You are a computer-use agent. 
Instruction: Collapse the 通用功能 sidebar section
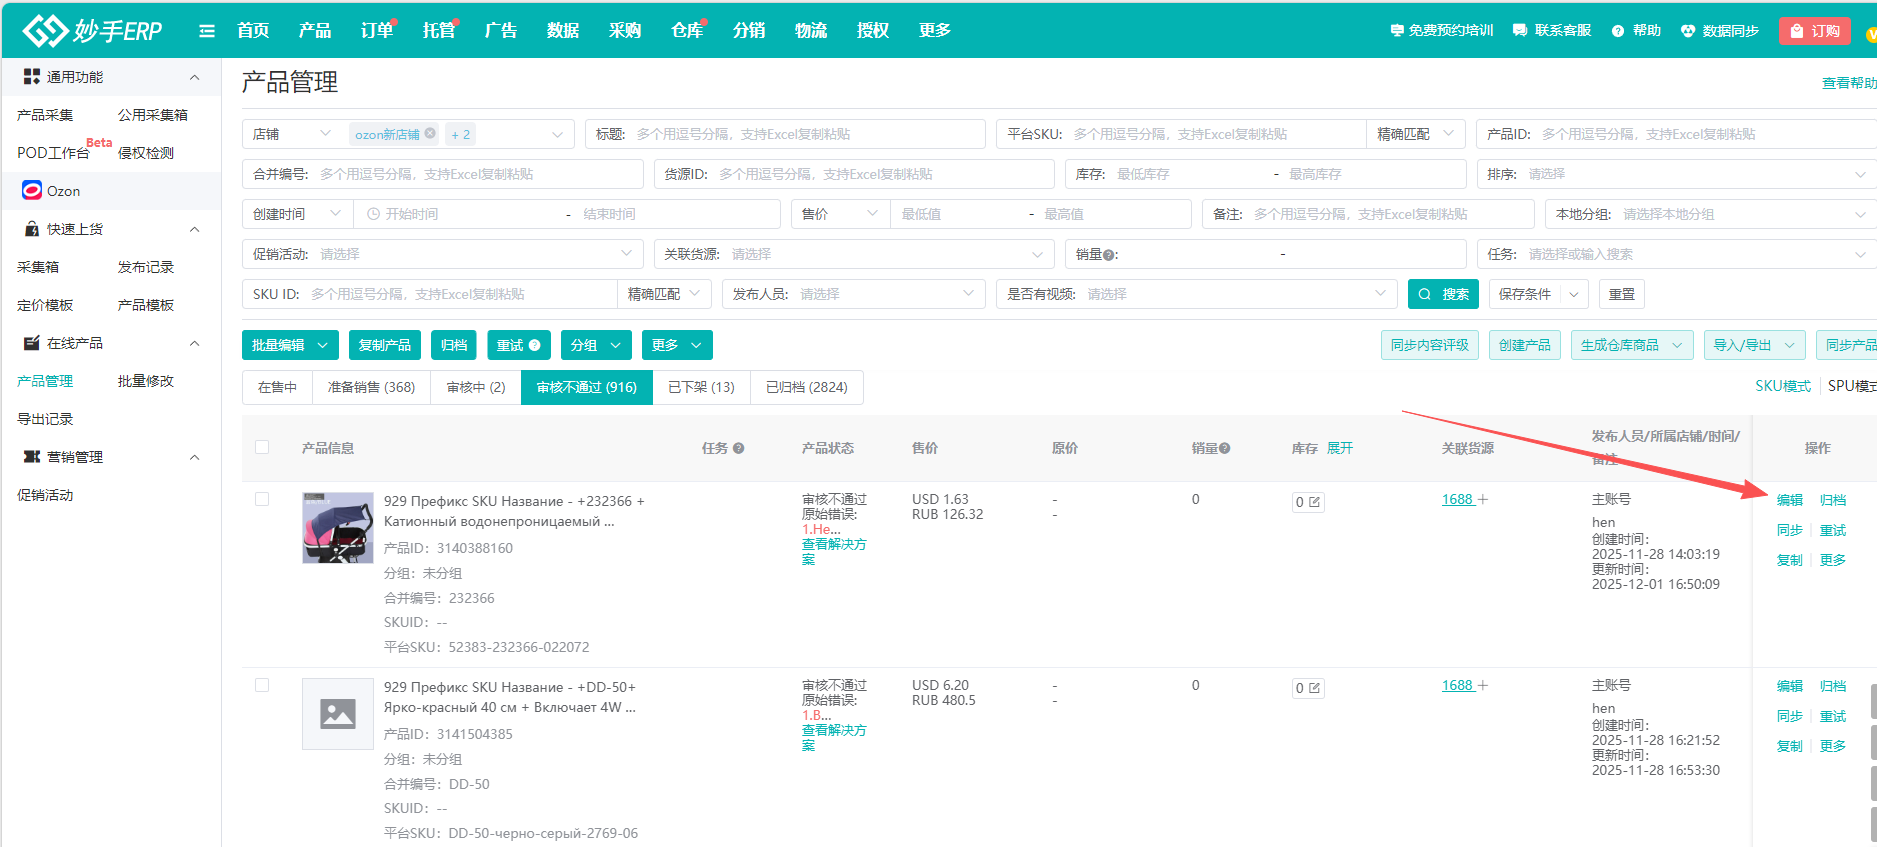194,77
